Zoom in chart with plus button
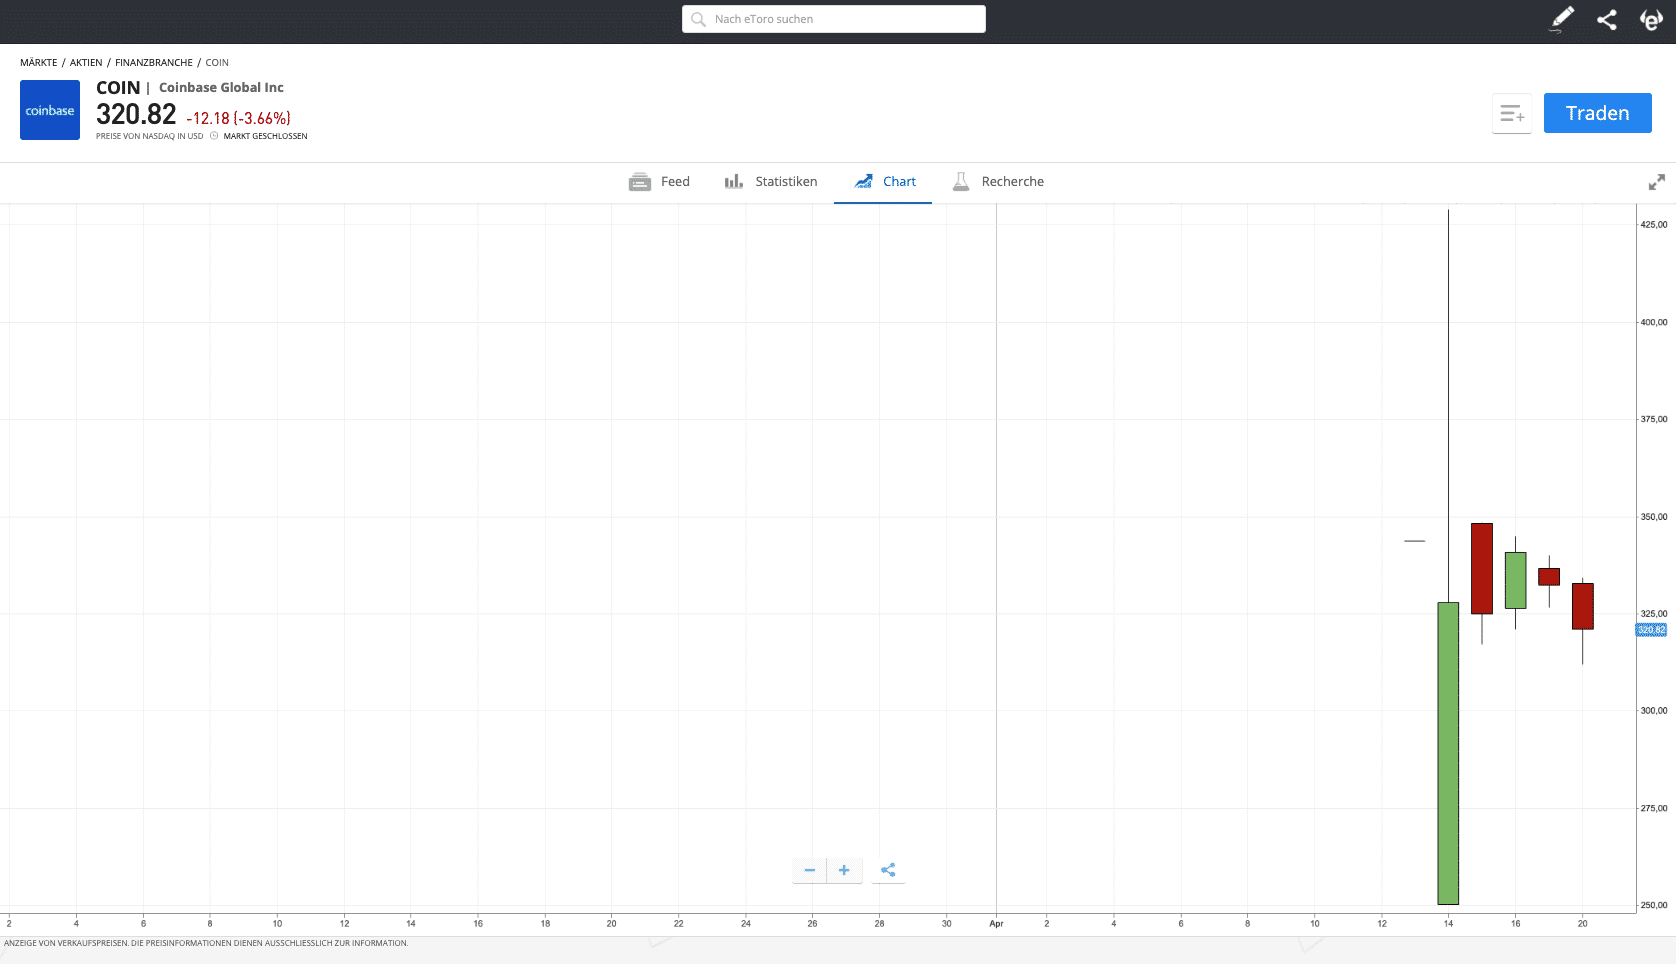 [844, 870]
